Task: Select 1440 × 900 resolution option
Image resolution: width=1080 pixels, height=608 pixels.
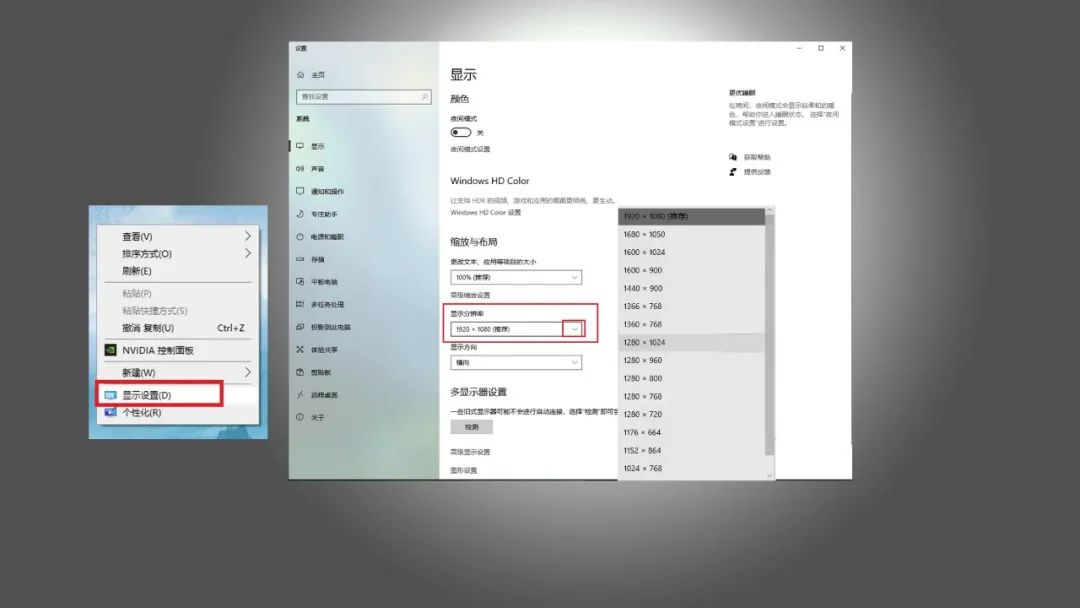Action: pos(692,288)
